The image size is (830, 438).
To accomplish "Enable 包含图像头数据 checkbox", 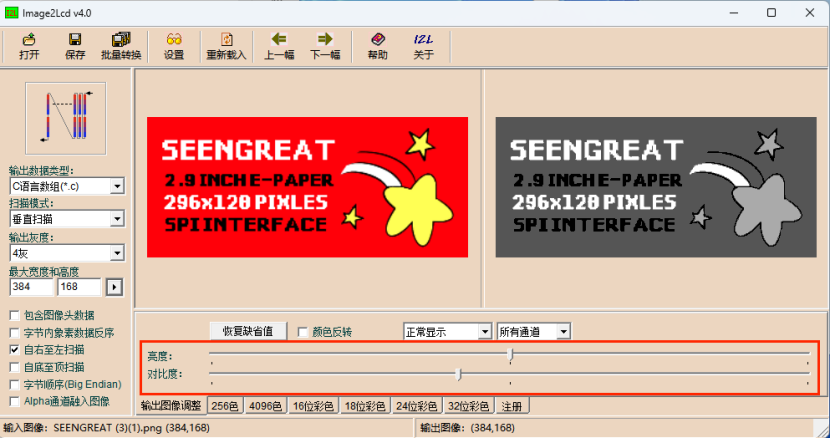I will (14, 316).
